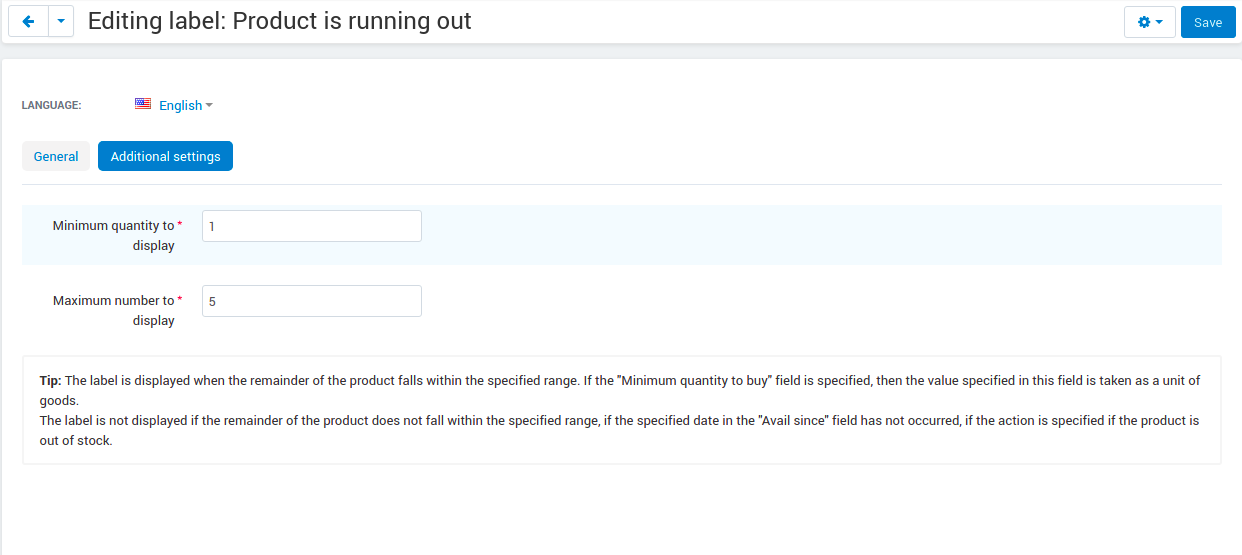Click the page title Editing label heading

(280, 21)
